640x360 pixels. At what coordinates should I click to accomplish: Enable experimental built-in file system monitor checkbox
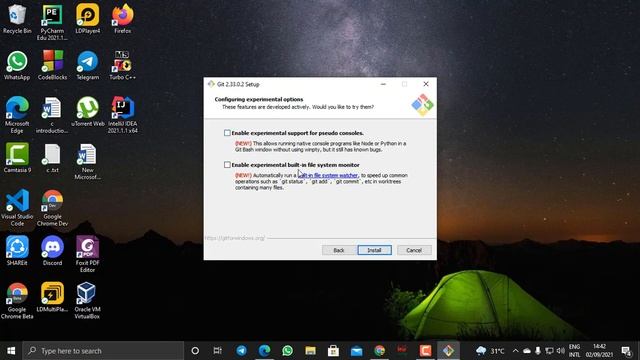pos(227,164)
